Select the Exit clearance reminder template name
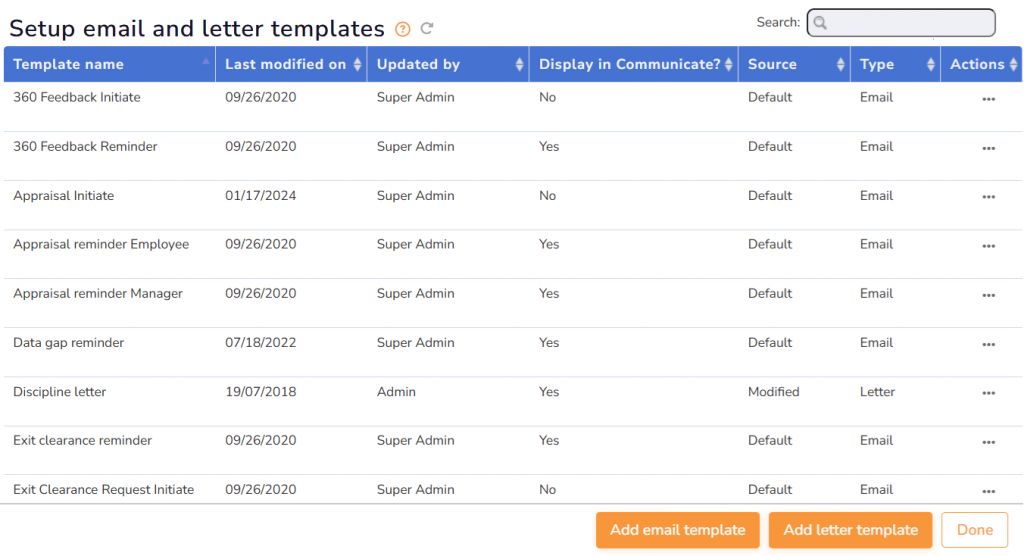Image resolution: width=1024 pixels, height=556 pixels. [x=82, y=440]
